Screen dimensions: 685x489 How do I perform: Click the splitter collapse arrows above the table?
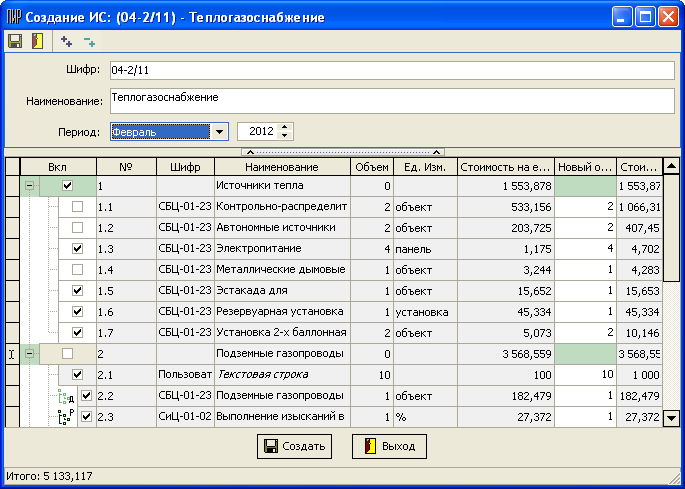point(341,151)
